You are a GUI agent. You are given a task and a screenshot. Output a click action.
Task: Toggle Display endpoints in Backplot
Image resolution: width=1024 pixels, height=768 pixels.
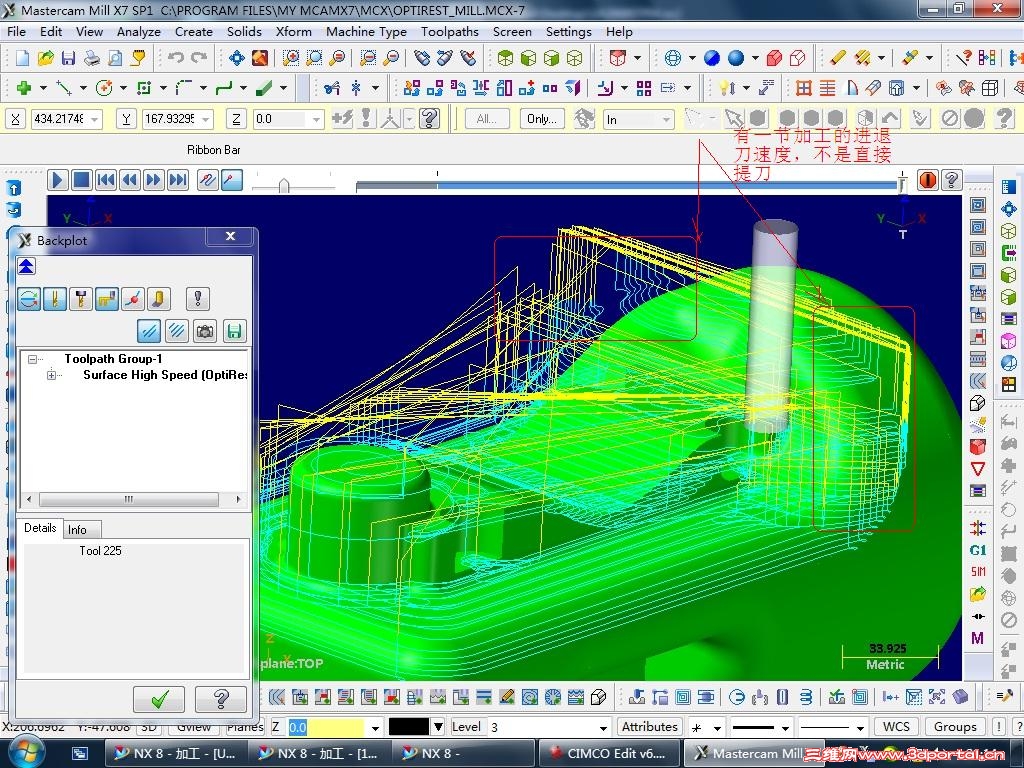point(133,299)
